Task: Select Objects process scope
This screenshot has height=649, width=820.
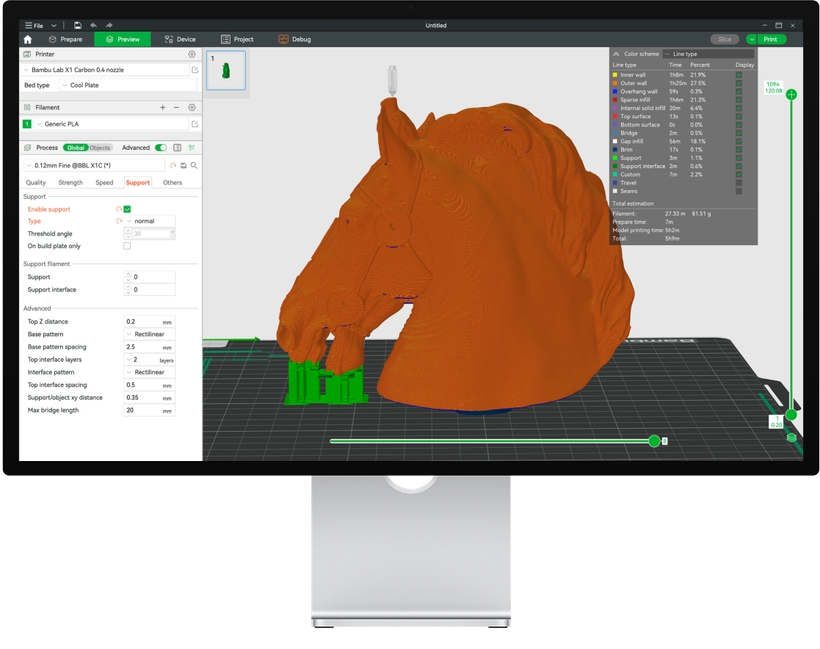Action: [100, 147]
